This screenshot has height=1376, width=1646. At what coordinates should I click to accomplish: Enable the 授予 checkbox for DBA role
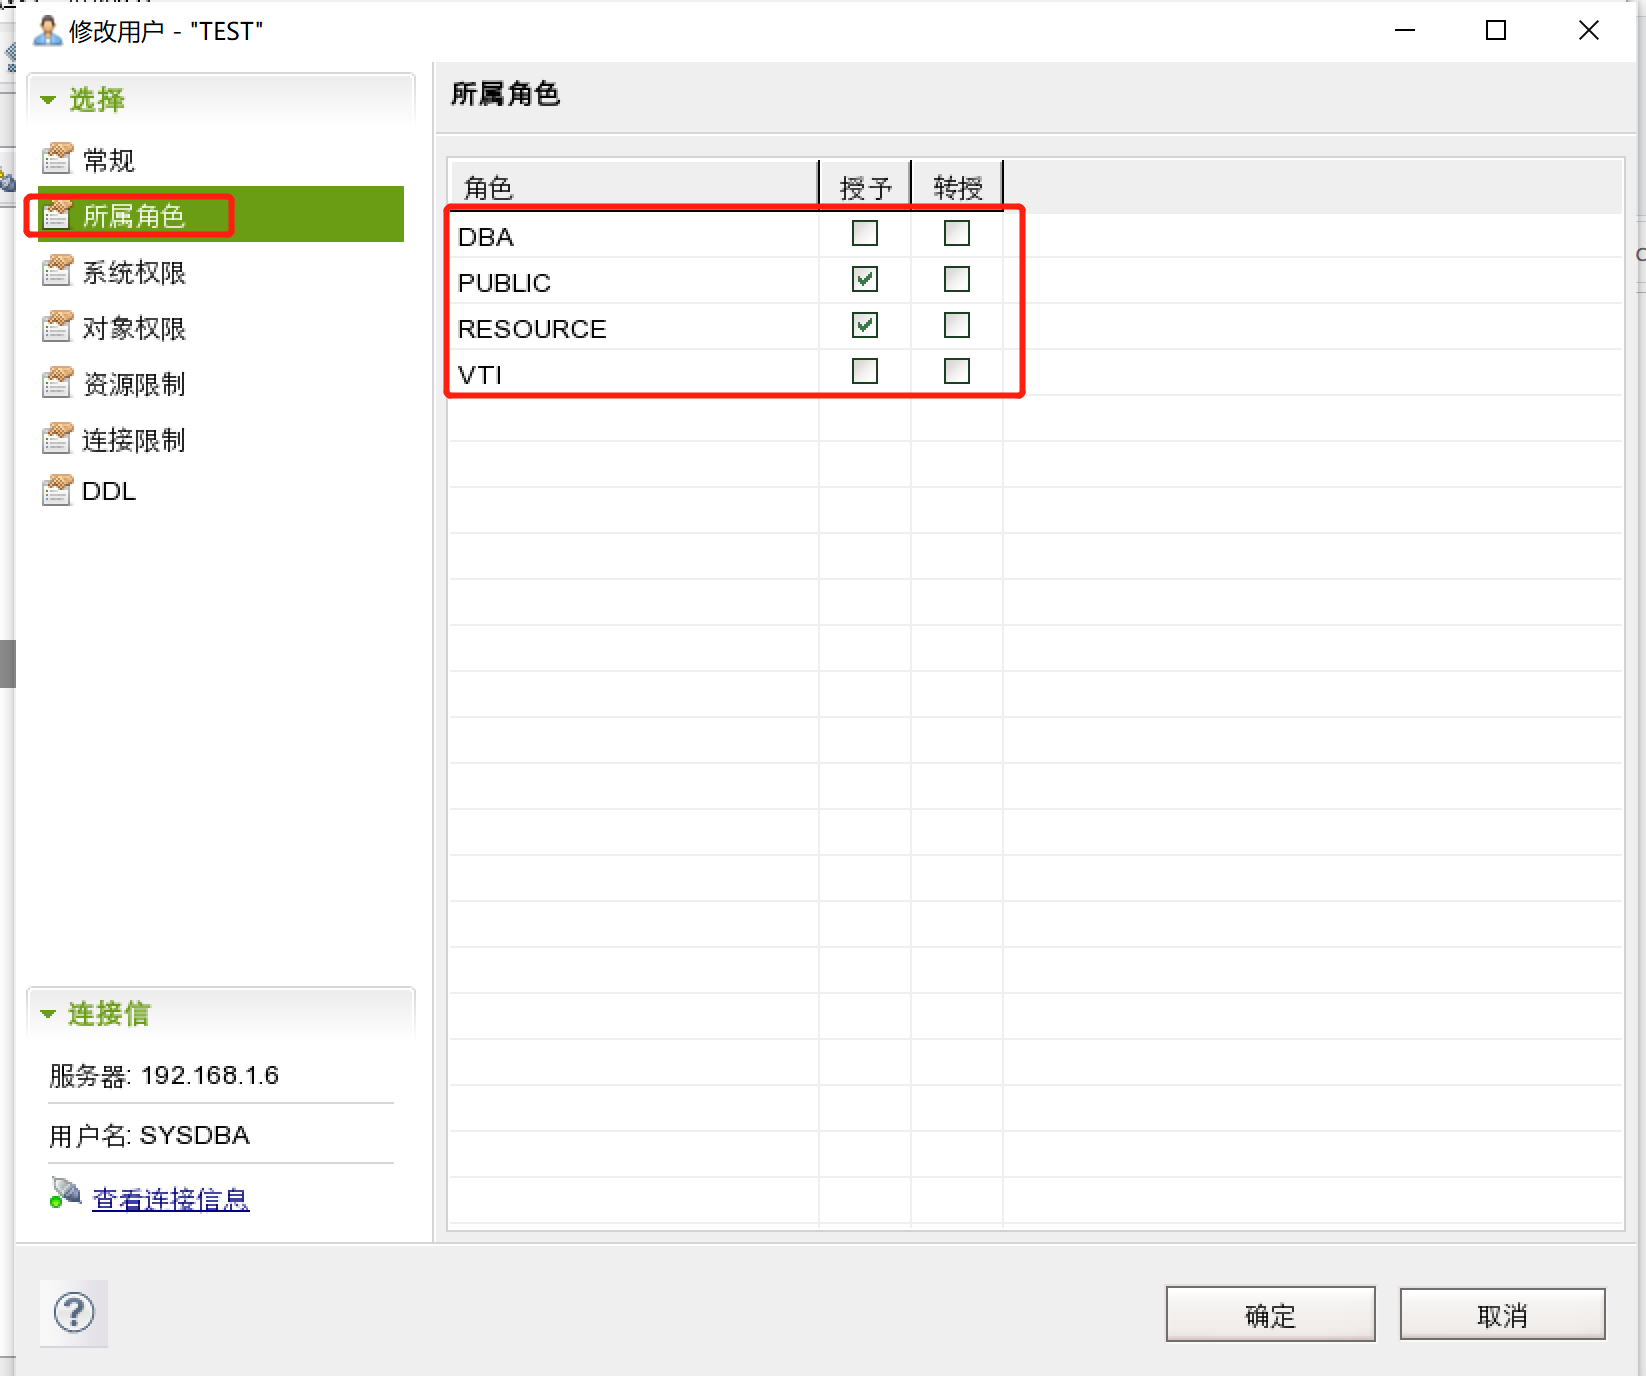point(864,233)
